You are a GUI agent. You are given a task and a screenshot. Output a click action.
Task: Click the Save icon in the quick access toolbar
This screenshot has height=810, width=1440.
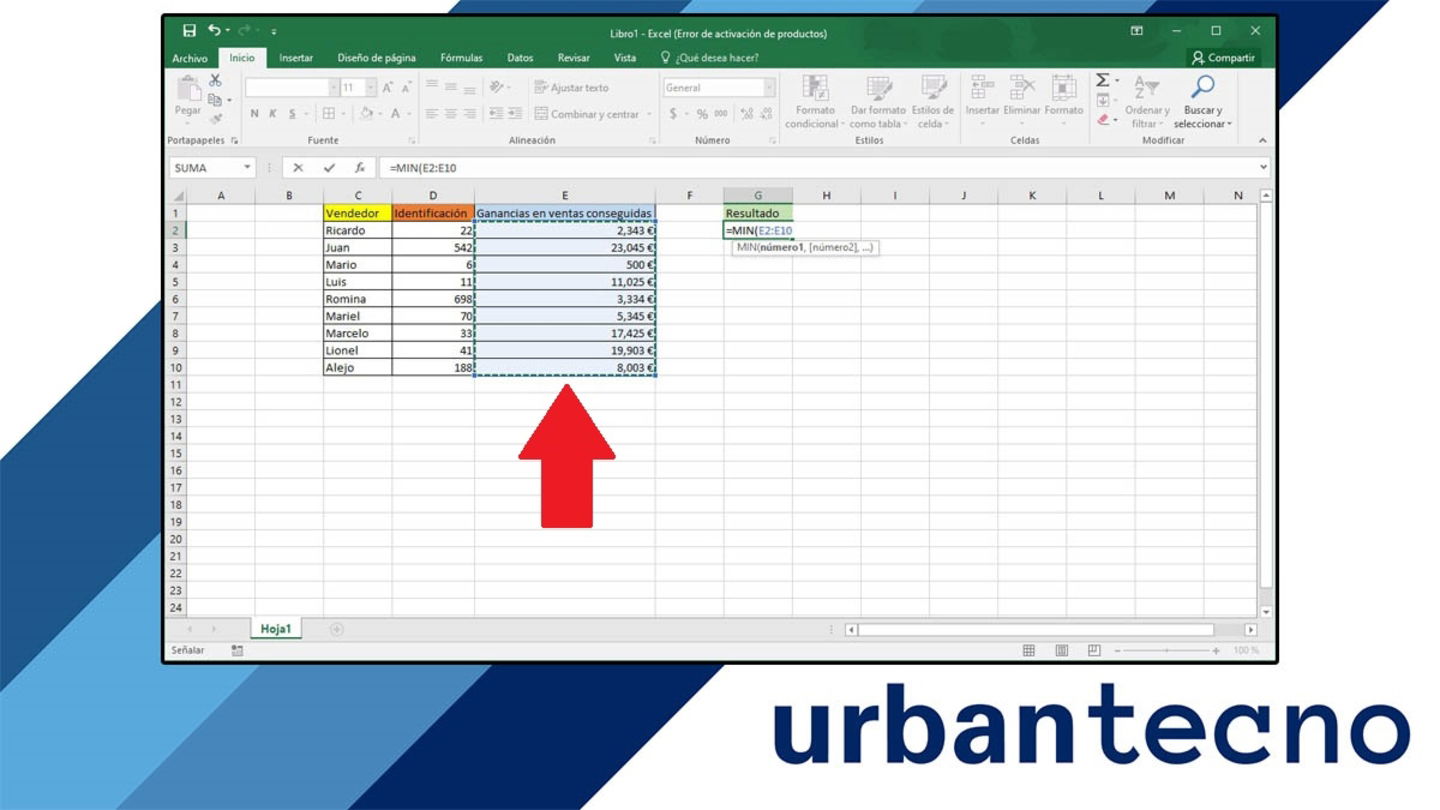click(x=189, y=32)
